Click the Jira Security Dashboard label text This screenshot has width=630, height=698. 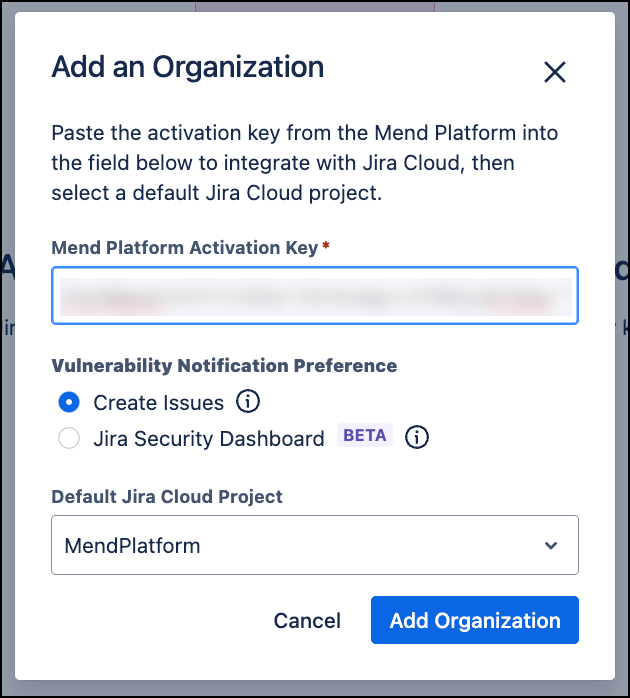pos(208,438)
